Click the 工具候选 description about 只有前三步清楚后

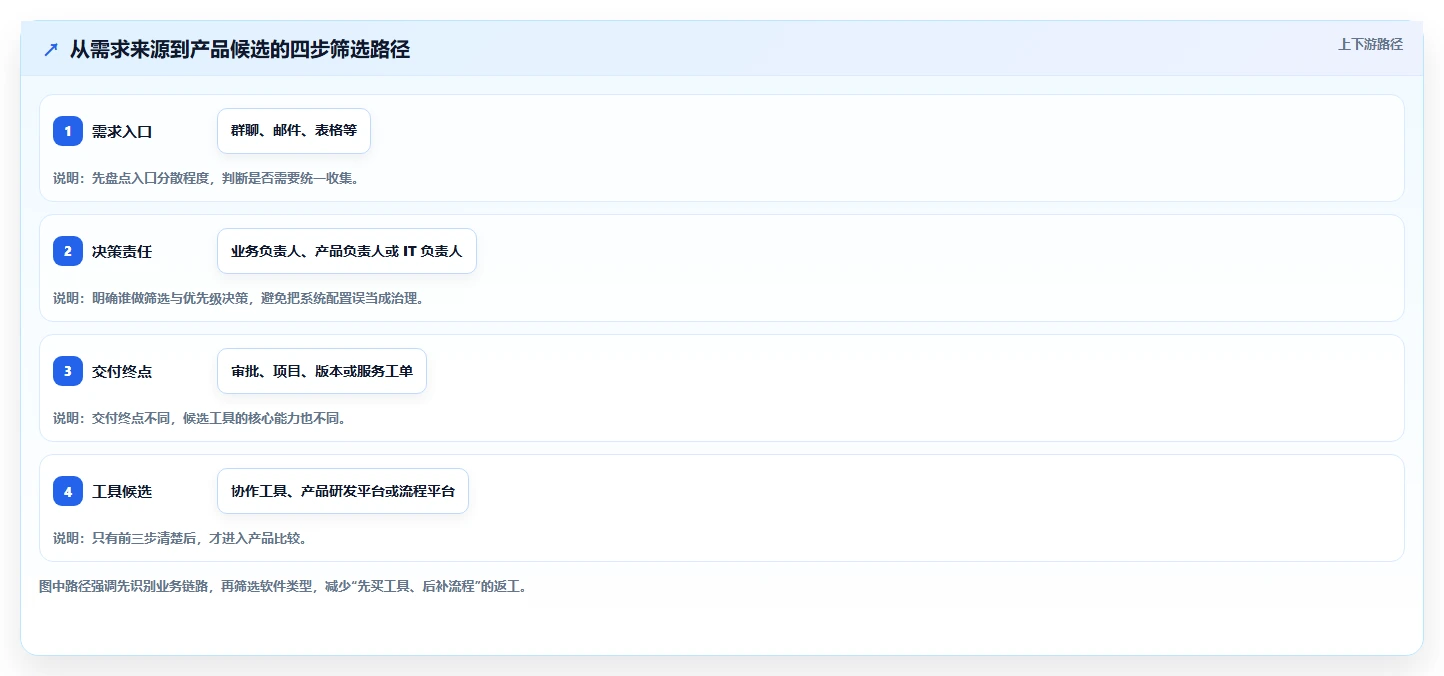click(x=180, y=538)
